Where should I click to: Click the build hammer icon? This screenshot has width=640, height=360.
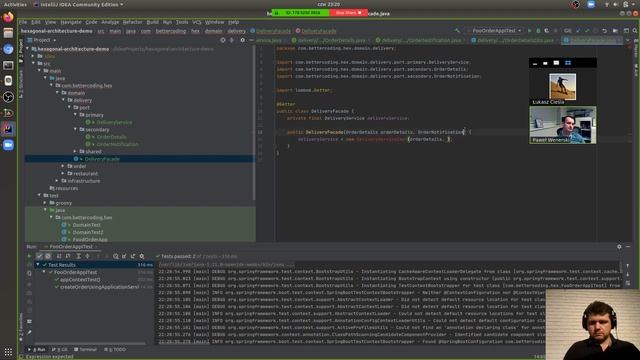point(457,31)
